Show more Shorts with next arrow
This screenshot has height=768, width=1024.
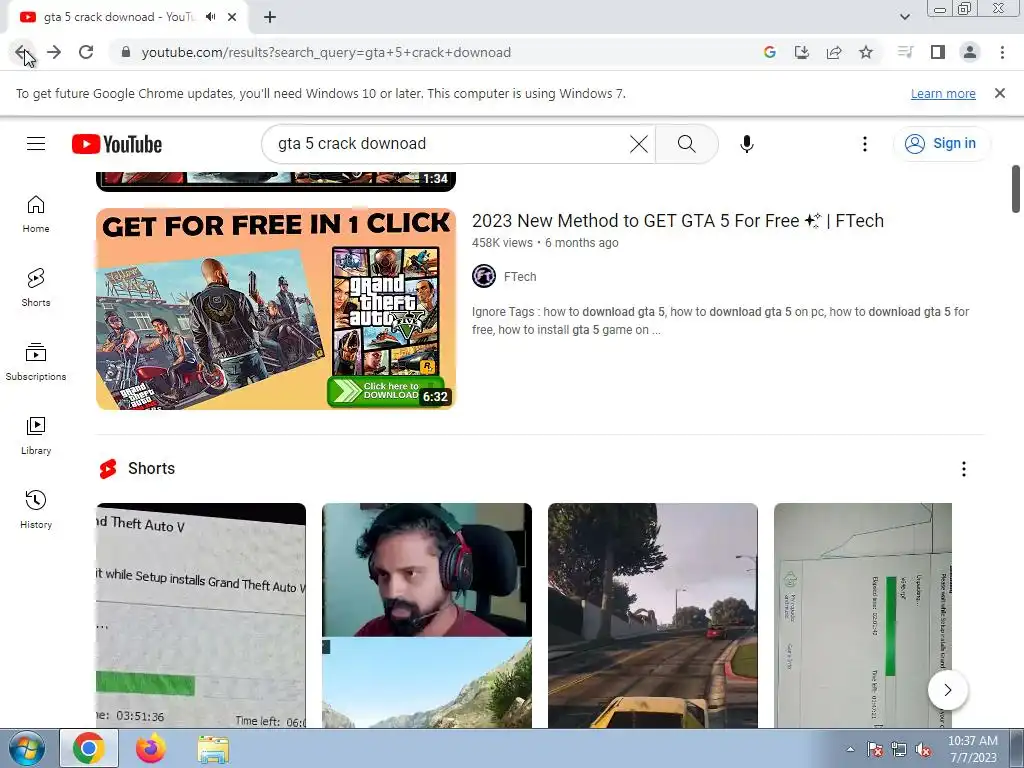coord(948,690)
